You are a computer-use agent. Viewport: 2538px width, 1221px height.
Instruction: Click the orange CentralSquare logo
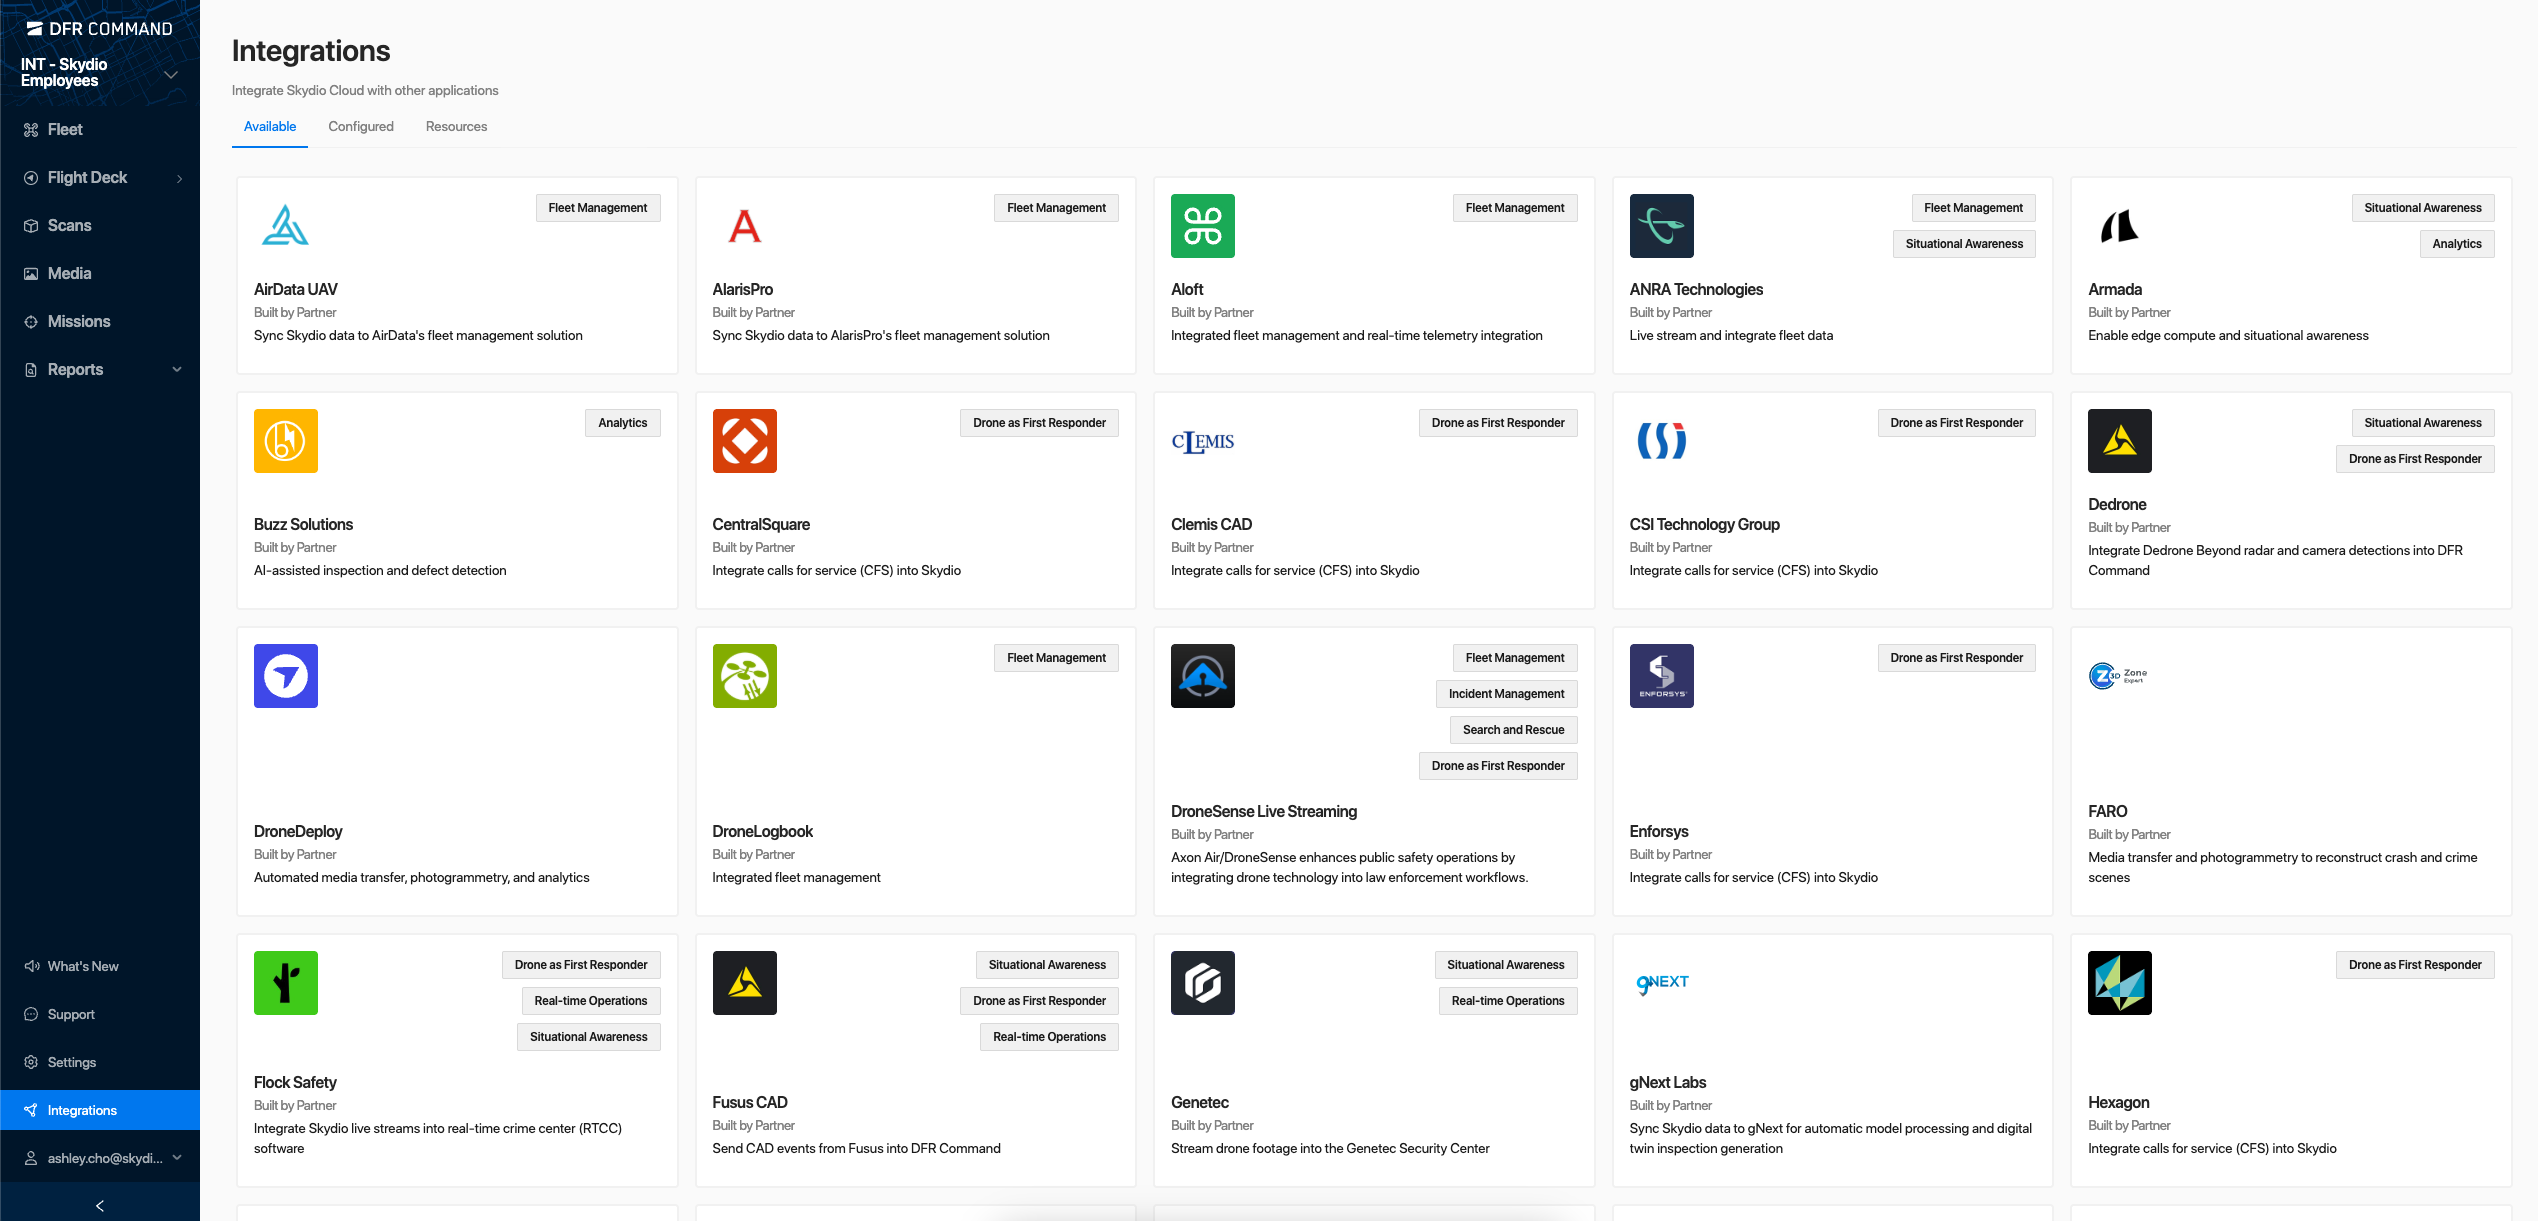[x=744, y=441]
